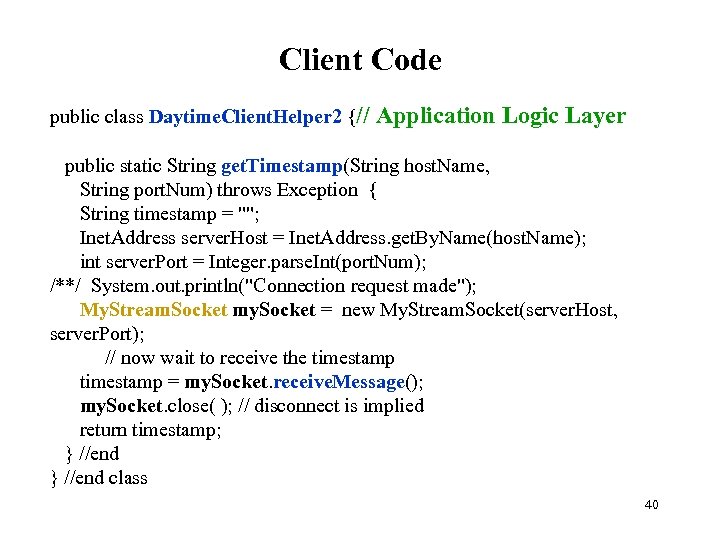
Task: Click 'public static String' keywords
Action: click(140, 166)
